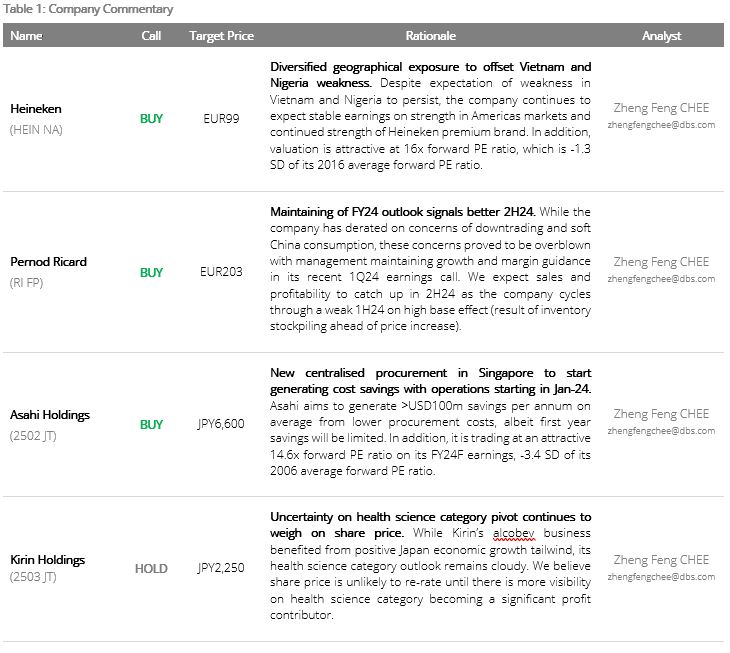The height and width of the screenshot is (653, 730).
Task: Click the "Name" column header
Action: coord(27,36)
